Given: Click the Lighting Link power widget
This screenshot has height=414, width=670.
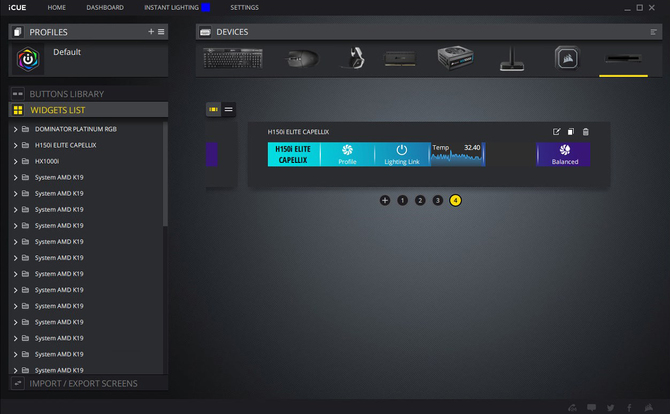Looking at the screenshot, I should click(x=402, y=154).
